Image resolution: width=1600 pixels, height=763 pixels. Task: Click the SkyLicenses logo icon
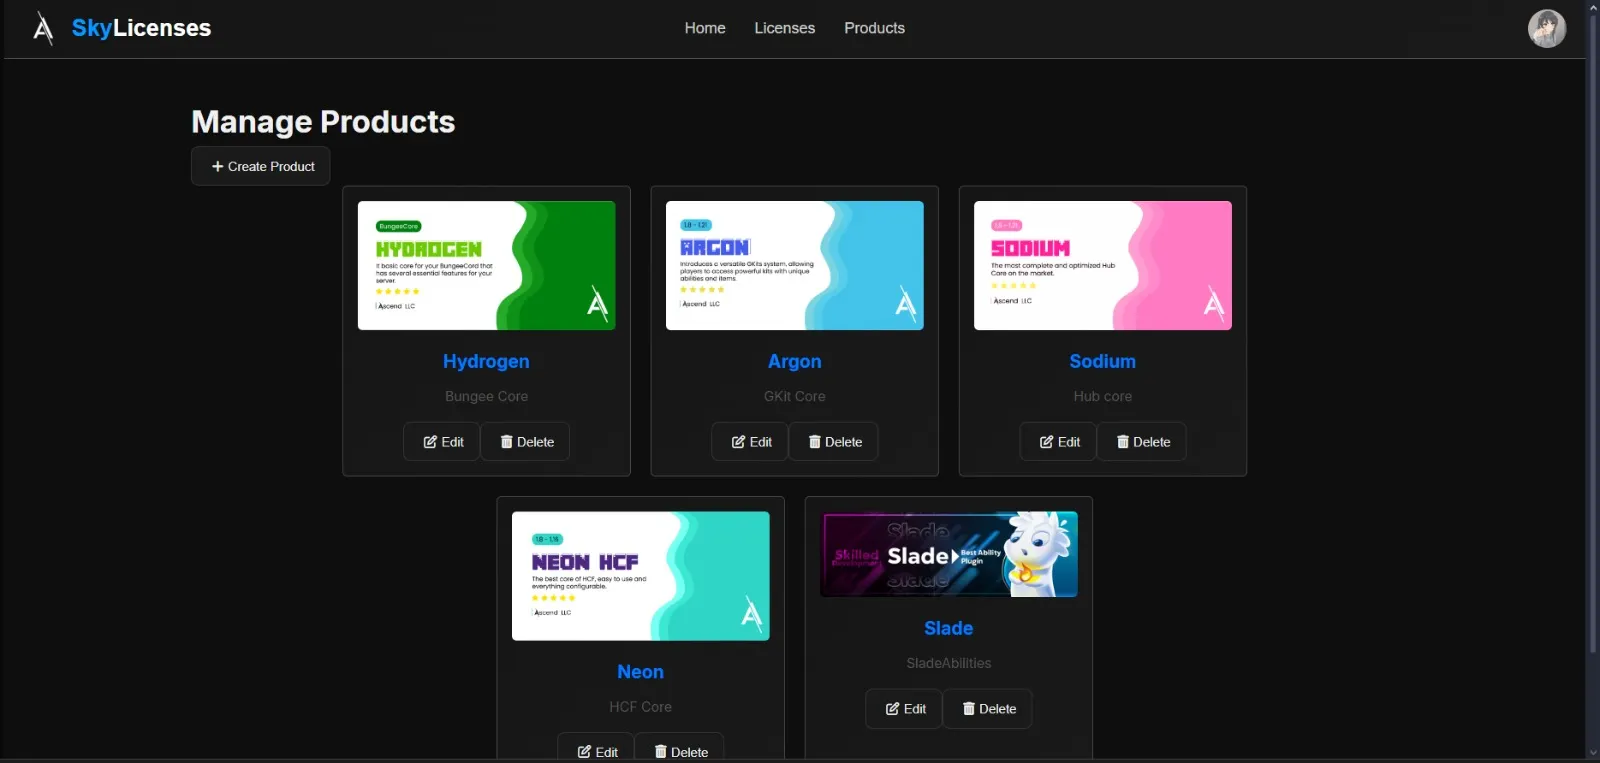pos(43,28)
